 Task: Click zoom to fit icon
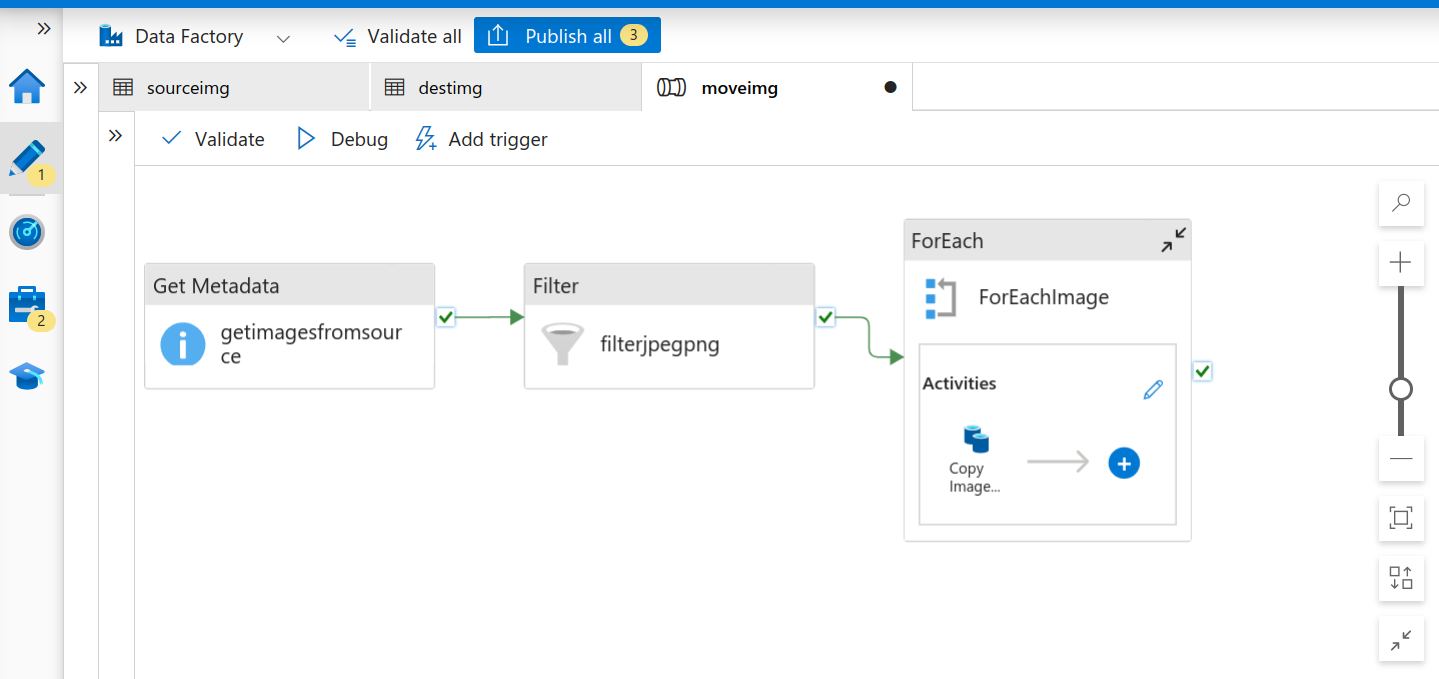coord(1401,518)
